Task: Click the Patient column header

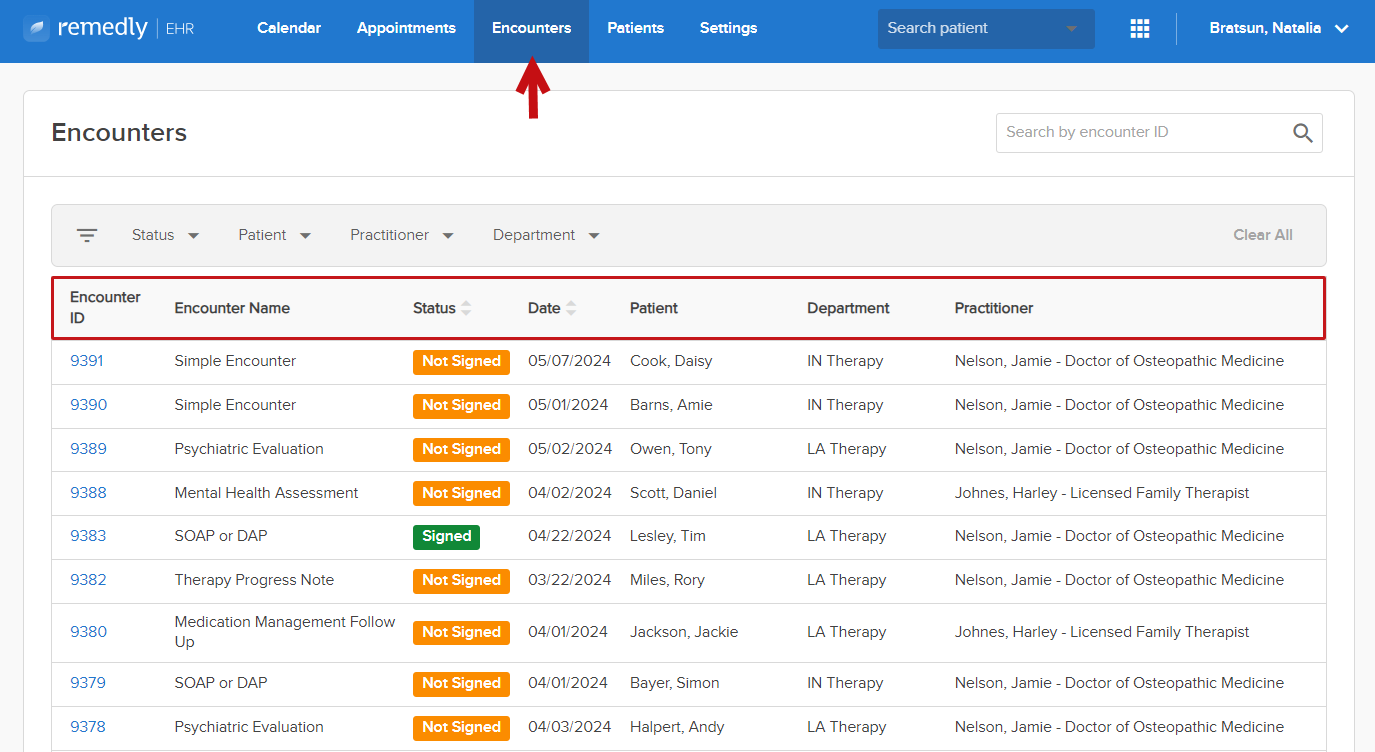Action: coord(654,308)
